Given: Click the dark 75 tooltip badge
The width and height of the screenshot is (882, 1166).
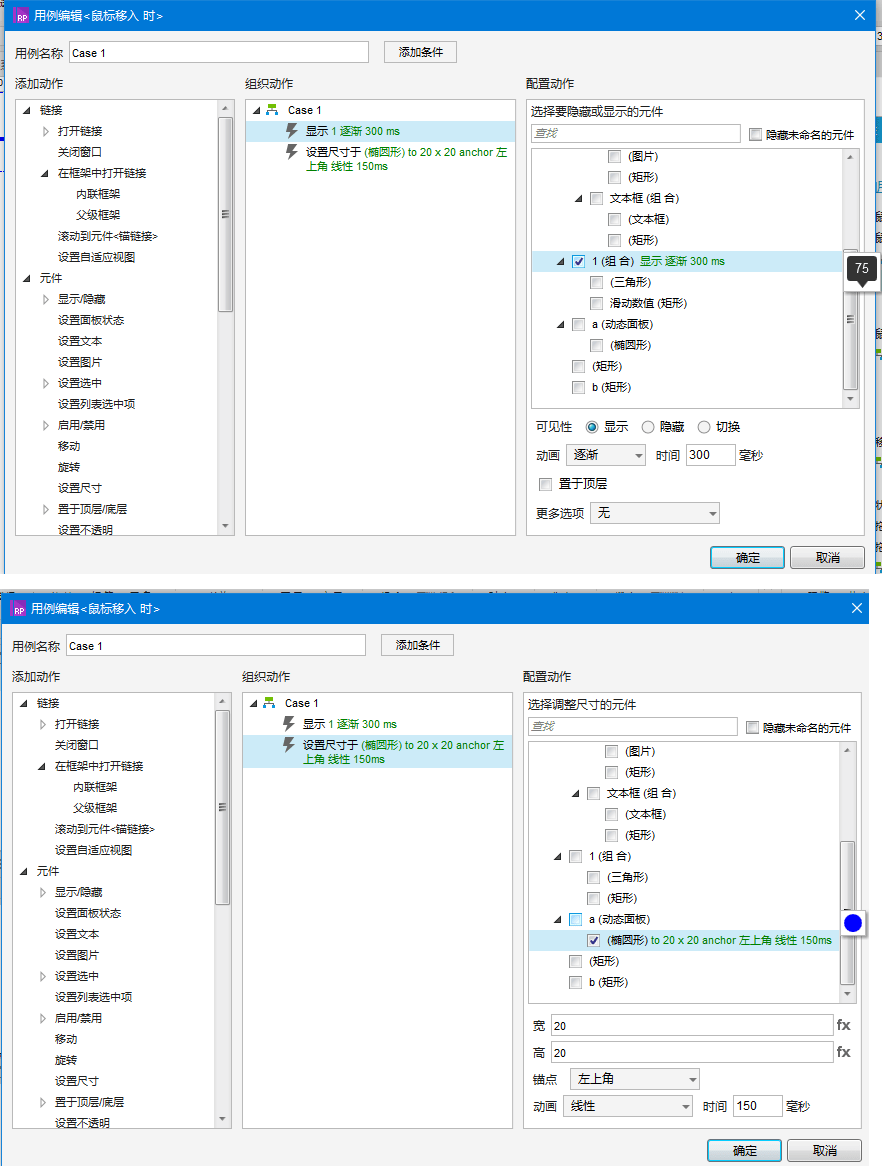Looking at the screenshot, I should point(861,269).
